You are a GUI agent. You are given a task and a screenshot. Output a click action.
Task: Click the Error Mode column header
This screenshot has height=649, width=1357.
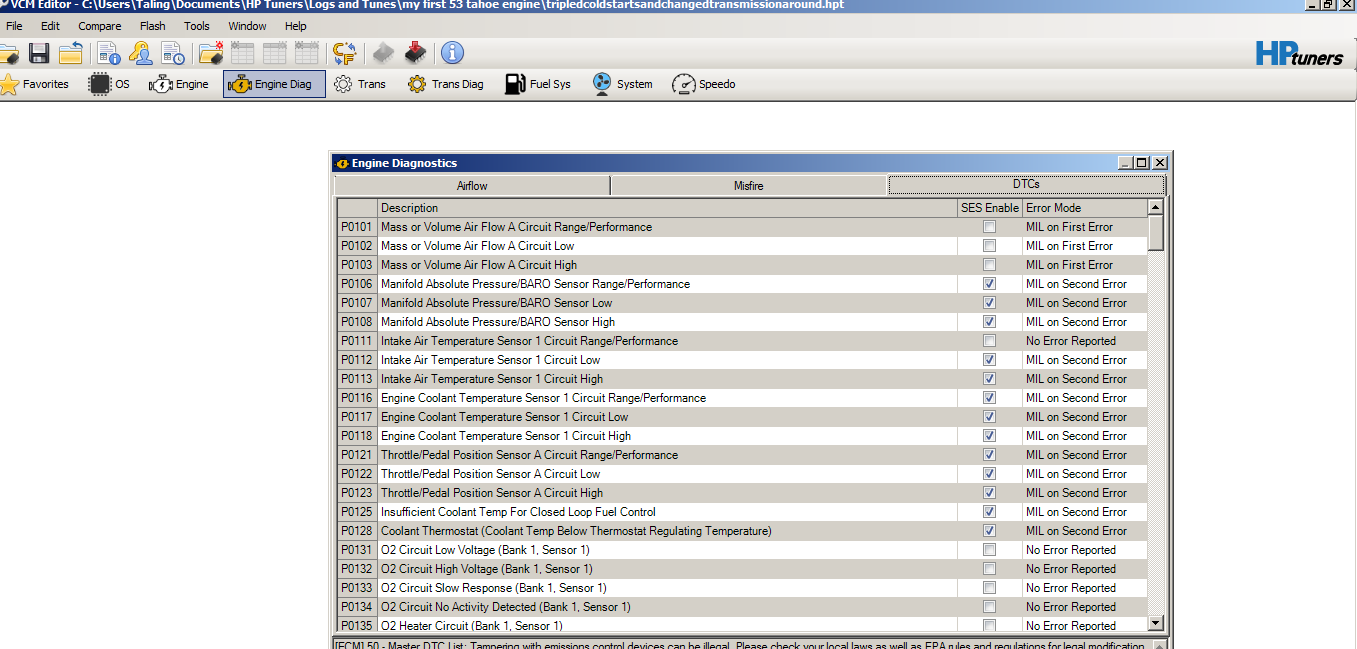point(1084,208)
